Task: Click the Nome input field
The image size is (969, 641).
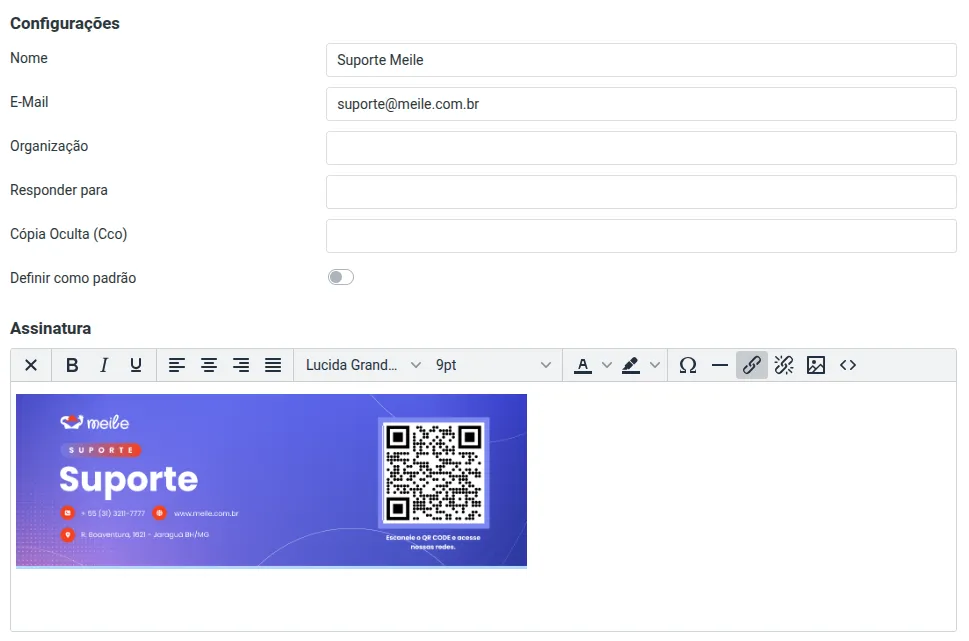Action: pos(641,60)
